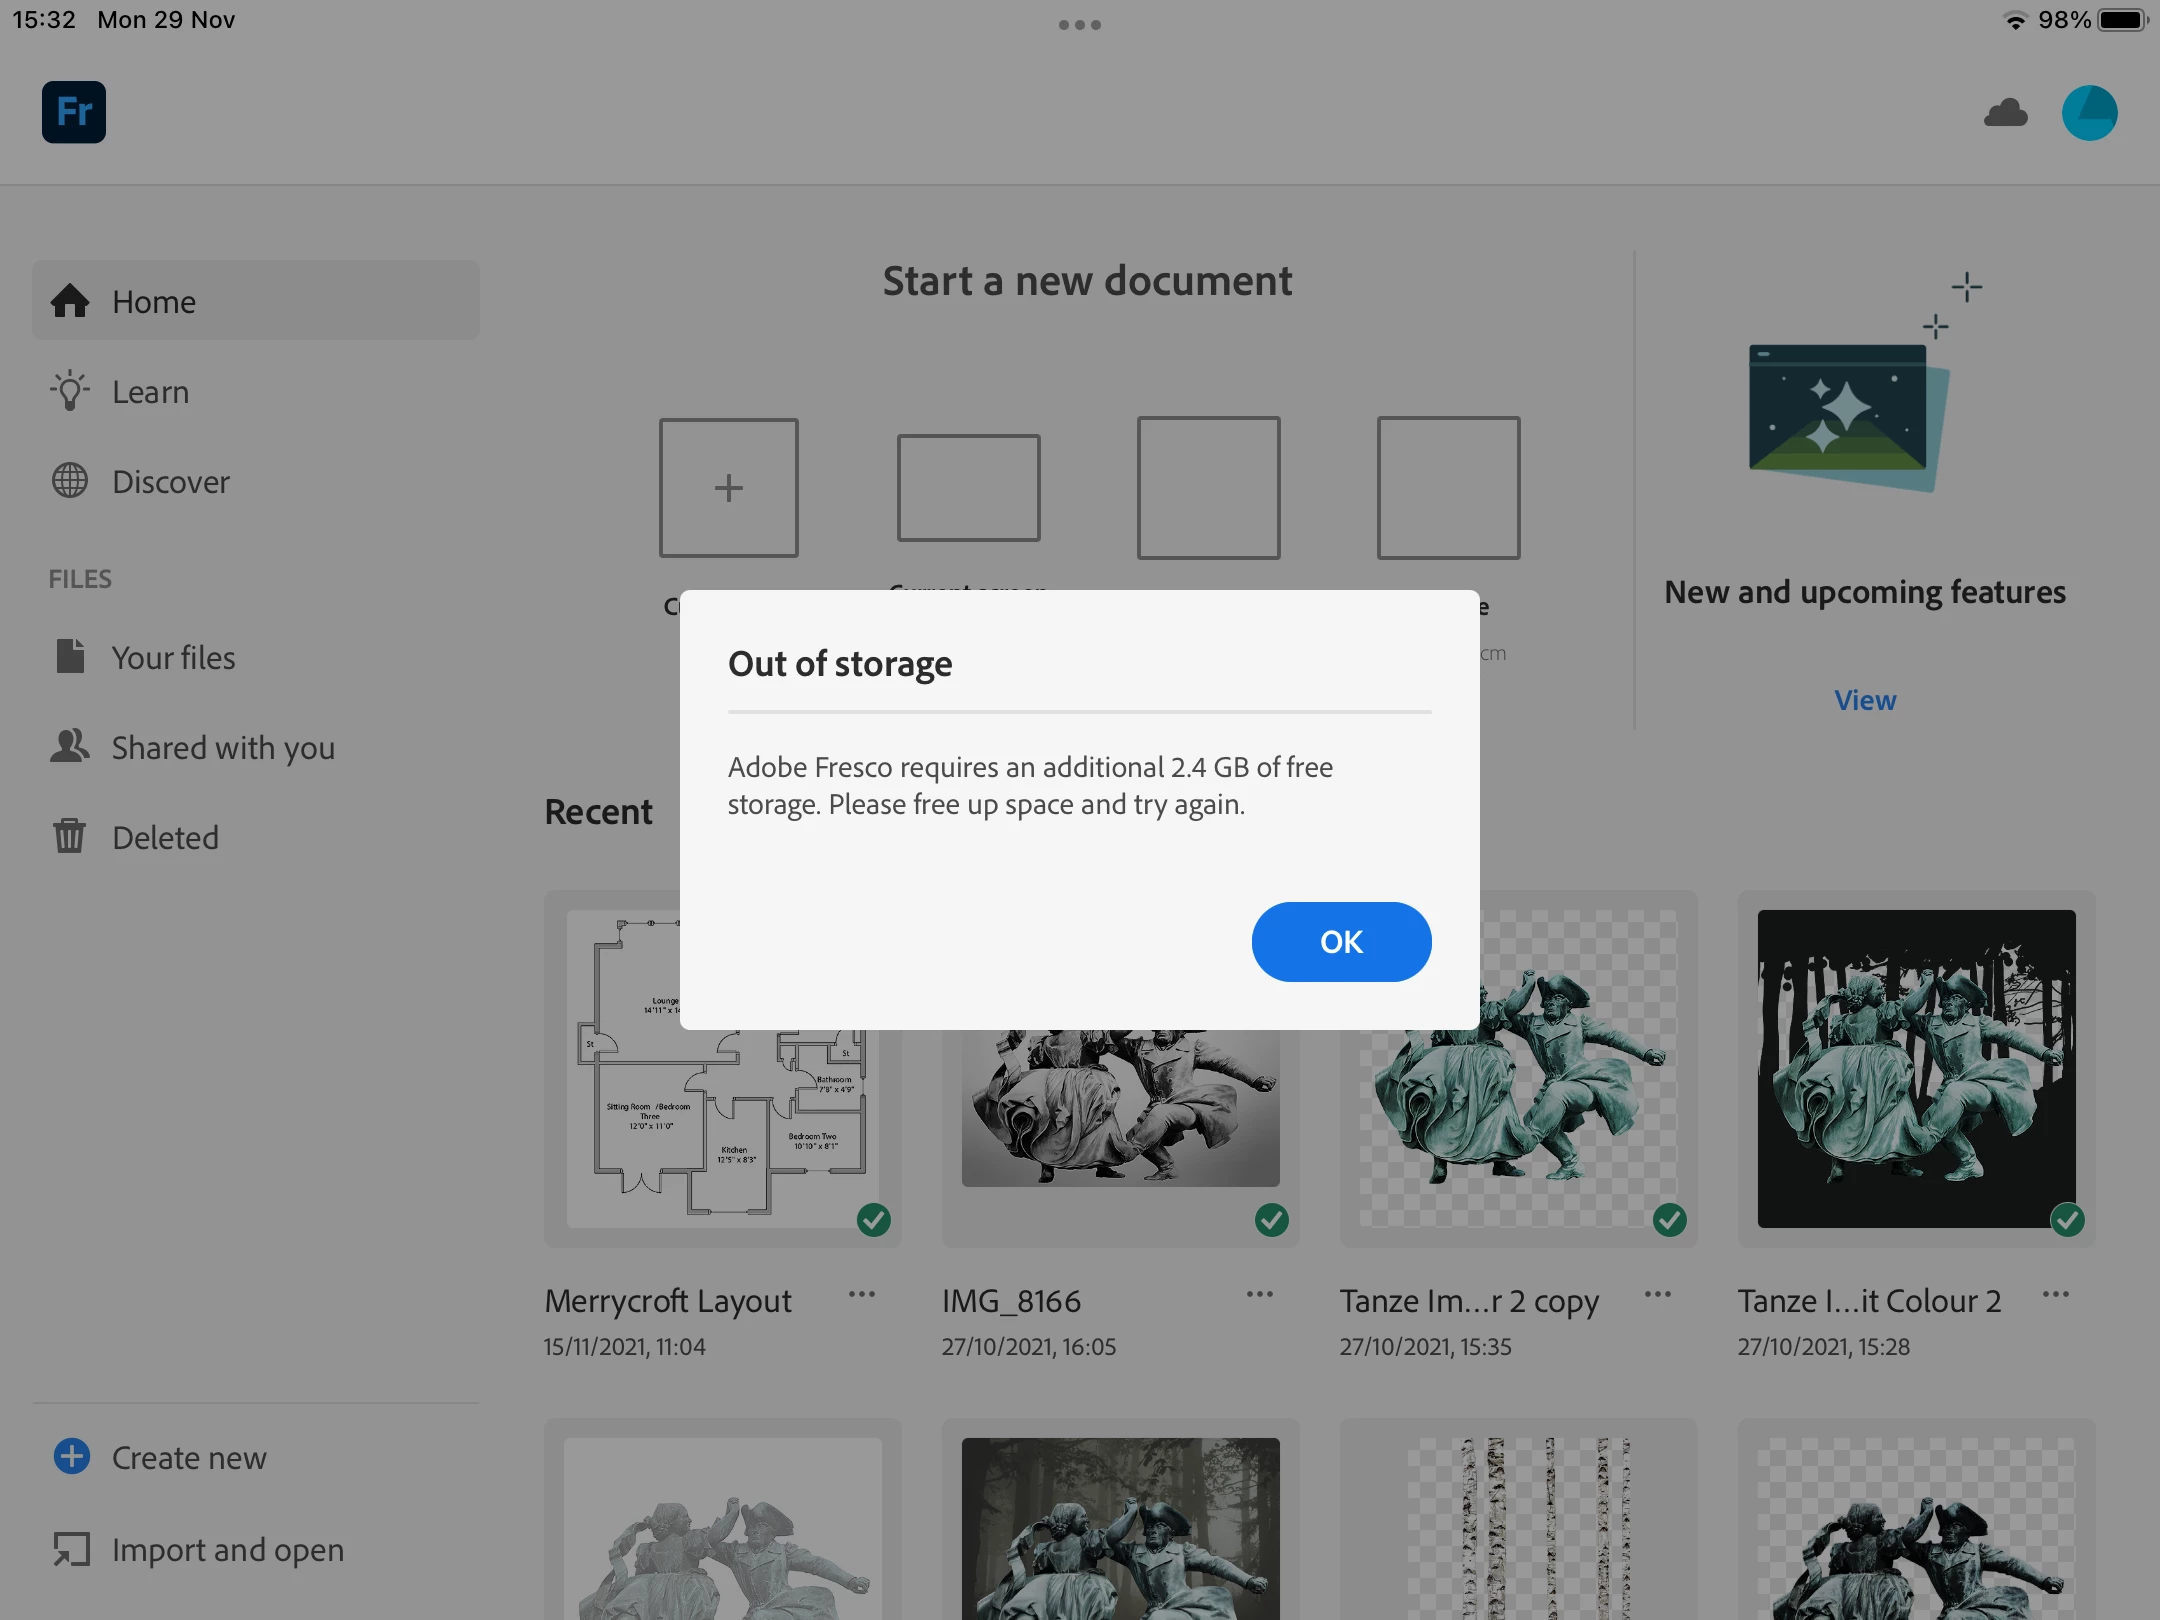Click the Adobe Fresco app logo

tap(74, 112)
